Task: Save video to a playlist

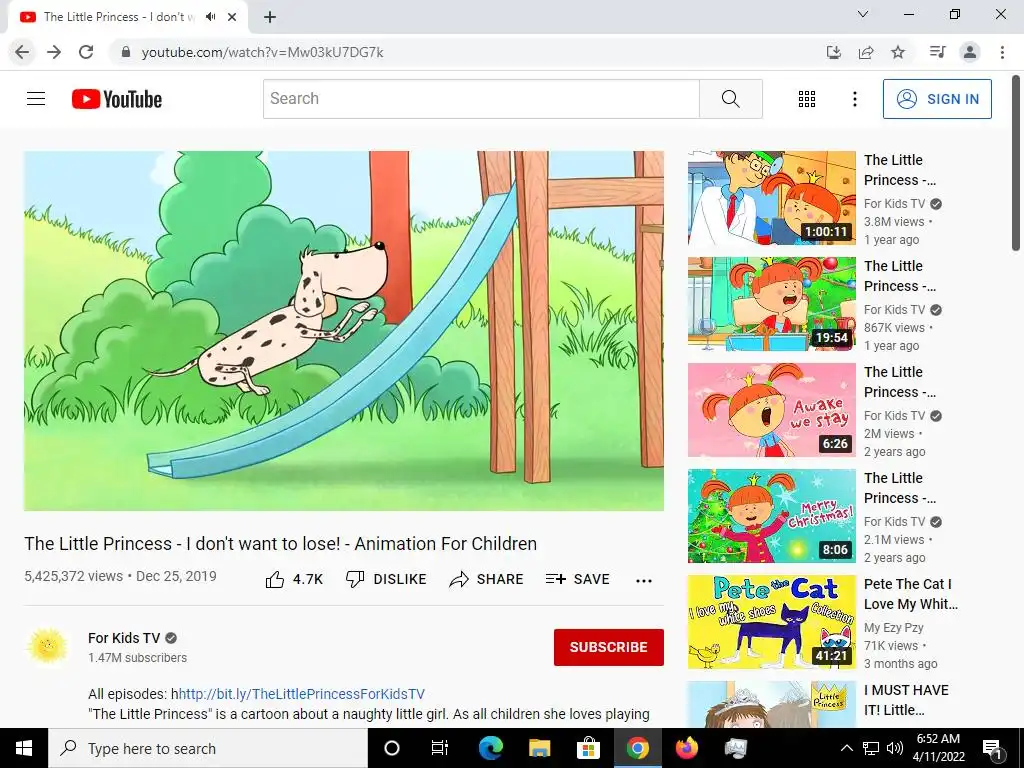Action: pyautogui.click(x=577, y=579)
